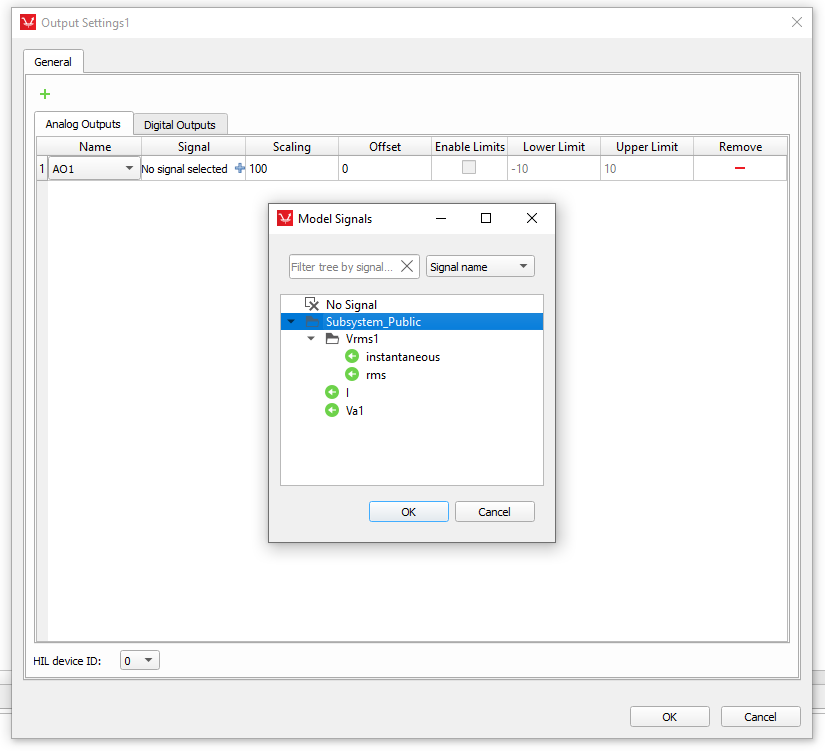Click the red minus remove row icon
The image size is (825, 751).
[x=740, y=169]
